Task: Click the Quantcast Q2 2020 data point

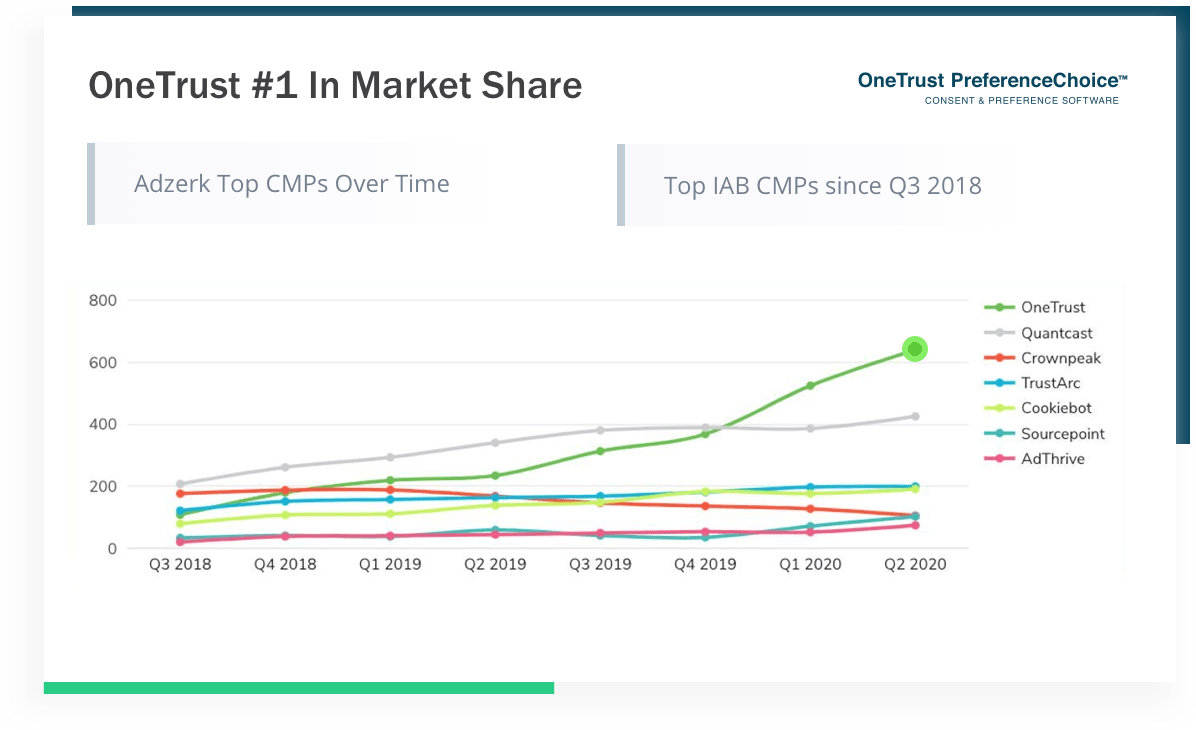Action: (x=915, y=416)
